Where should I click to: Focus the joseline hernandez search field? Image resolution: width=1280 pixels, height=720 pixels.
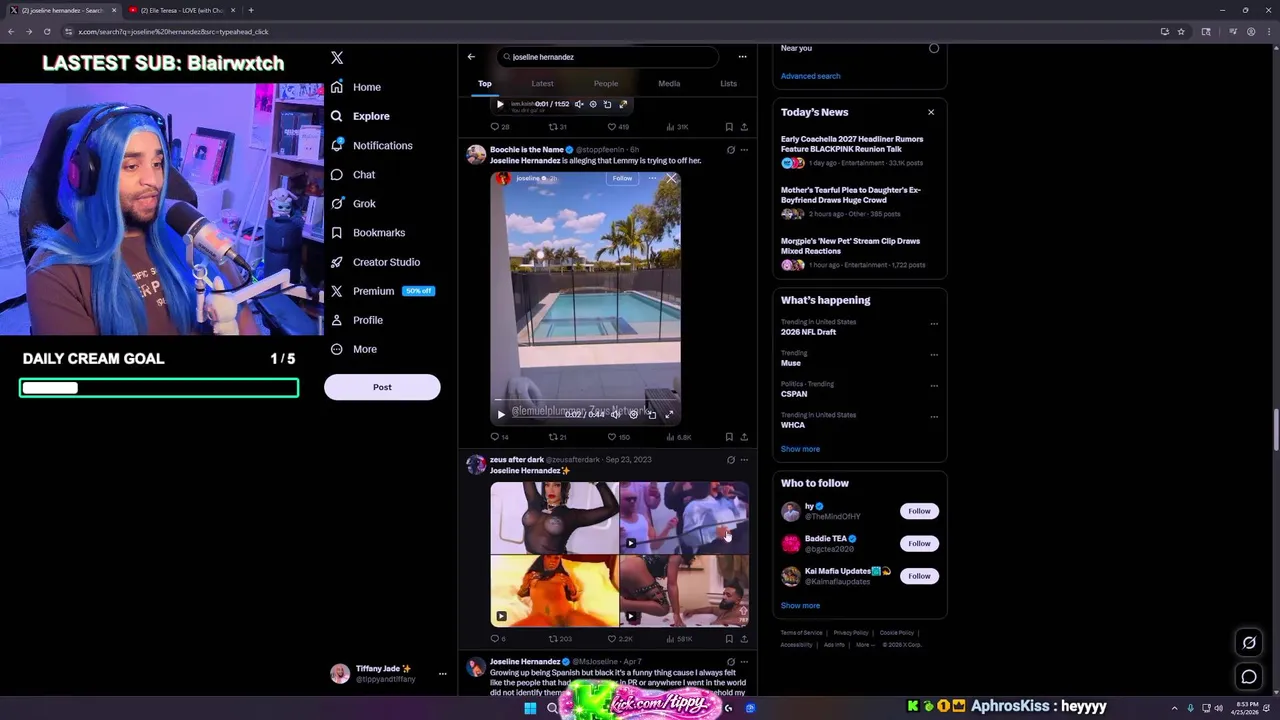click(607, 57)
